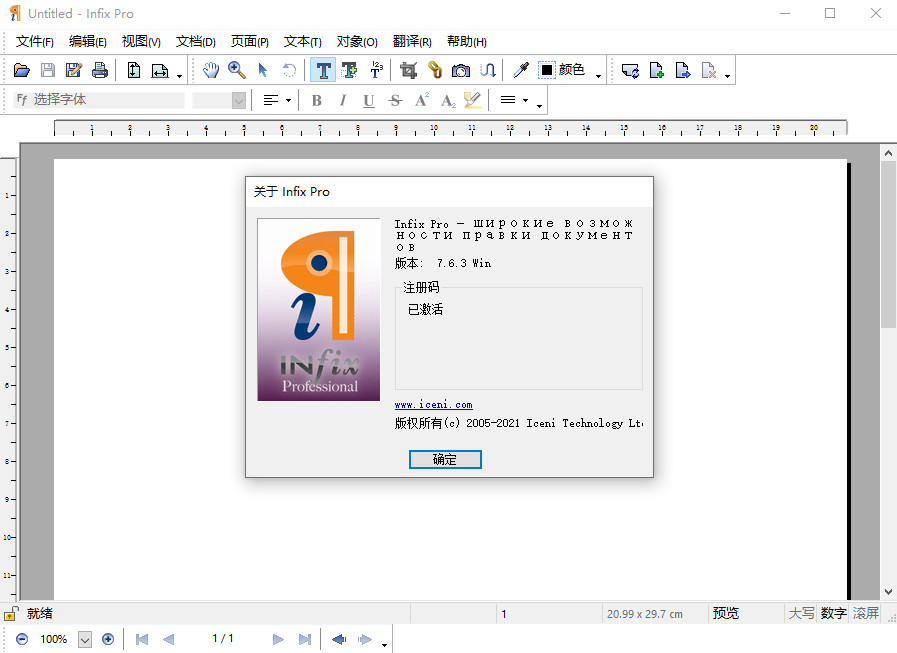The height and width of the screenshot is (653, 897).
Task: Toggle Underline formatting
Action: pos(369,101)
